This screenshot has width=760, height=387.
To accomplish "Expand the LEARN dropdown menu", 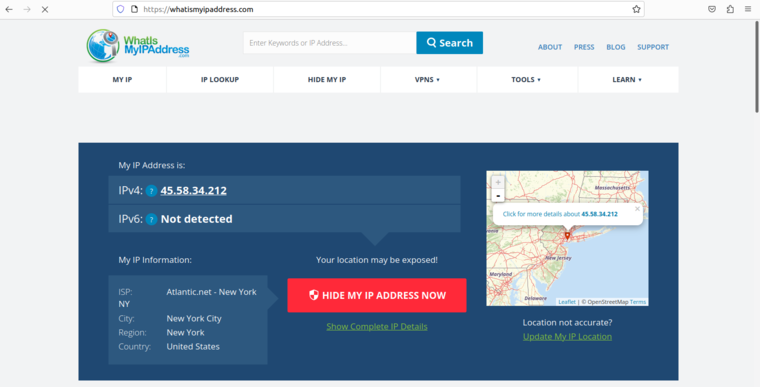I will [627, 80].
